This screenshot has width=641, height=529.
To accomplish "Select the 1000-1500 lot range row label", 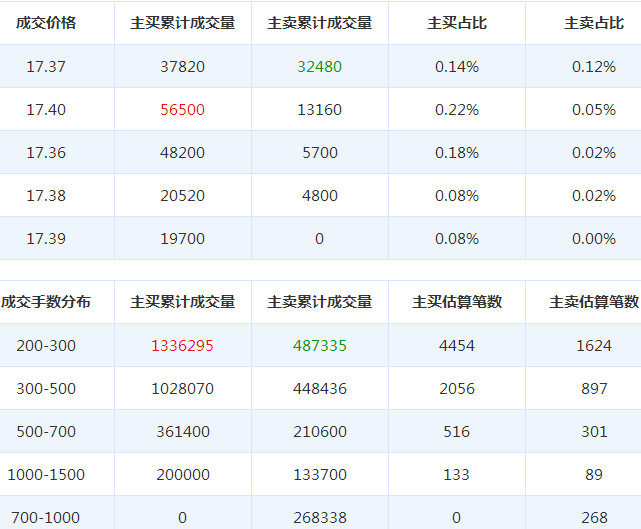I will click(x=46, y=475).
